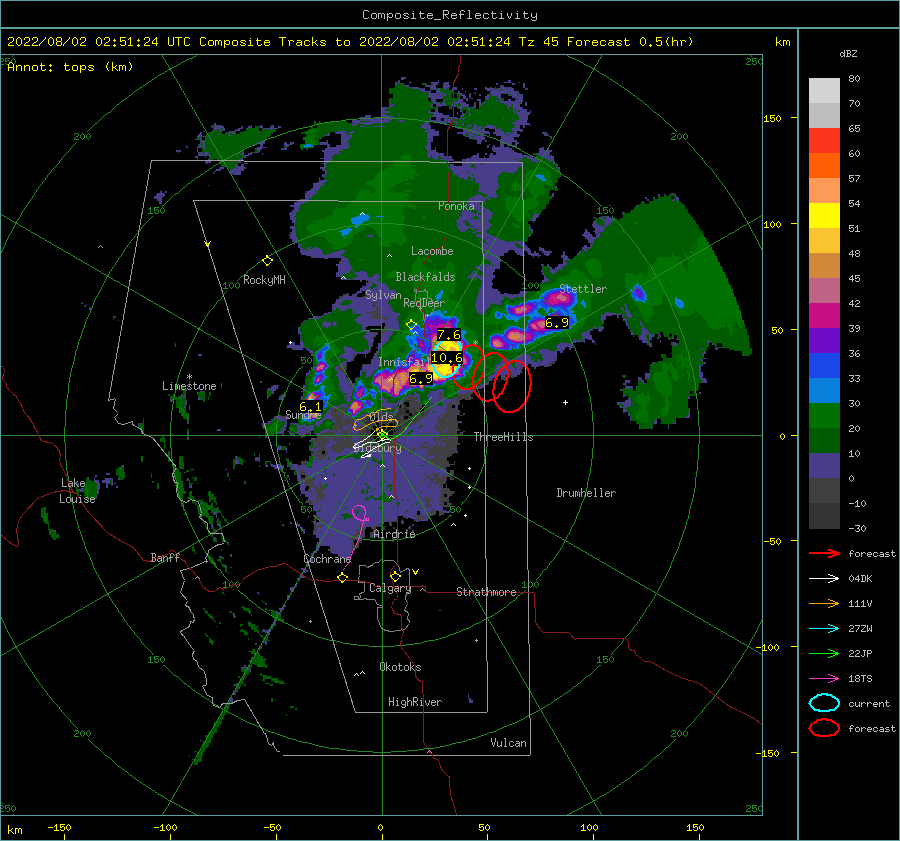900x841 pixels.
Task: Click the 6.1 storm top label near Sundre
Action: (x=311, y=406)
